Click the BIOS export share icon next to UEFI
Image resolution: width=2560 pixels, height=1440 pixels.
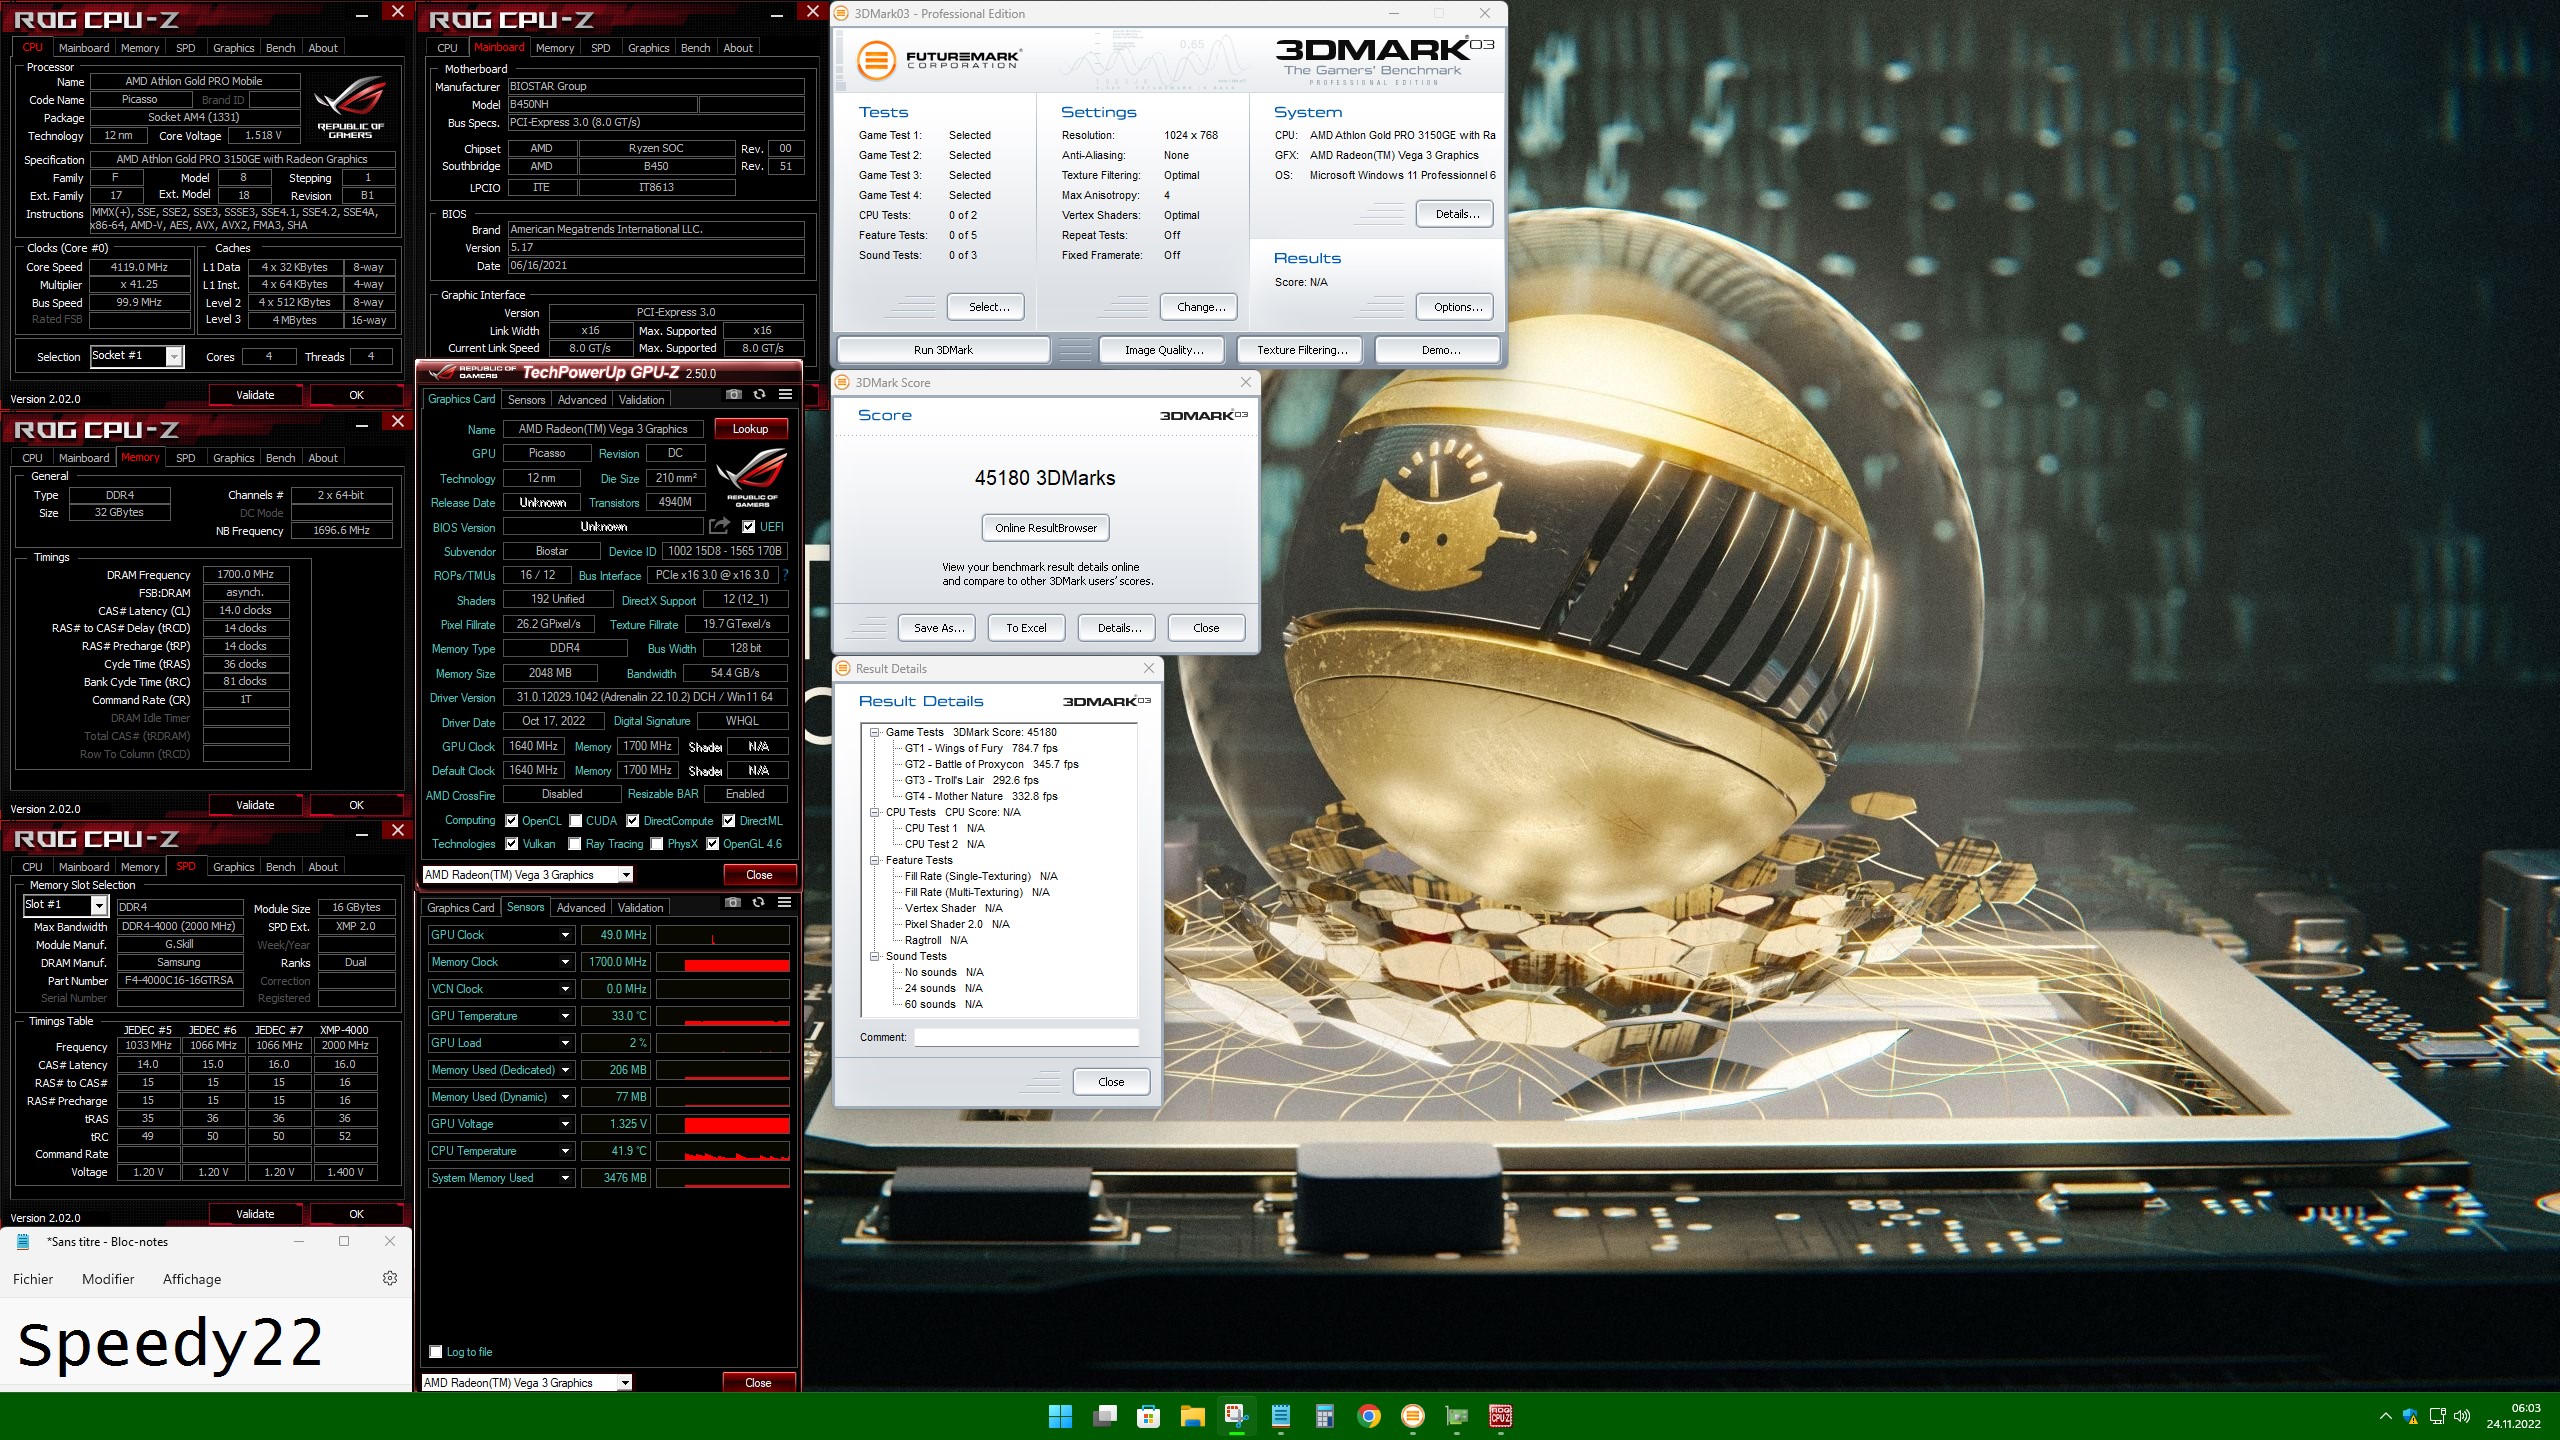pos(719,526)
